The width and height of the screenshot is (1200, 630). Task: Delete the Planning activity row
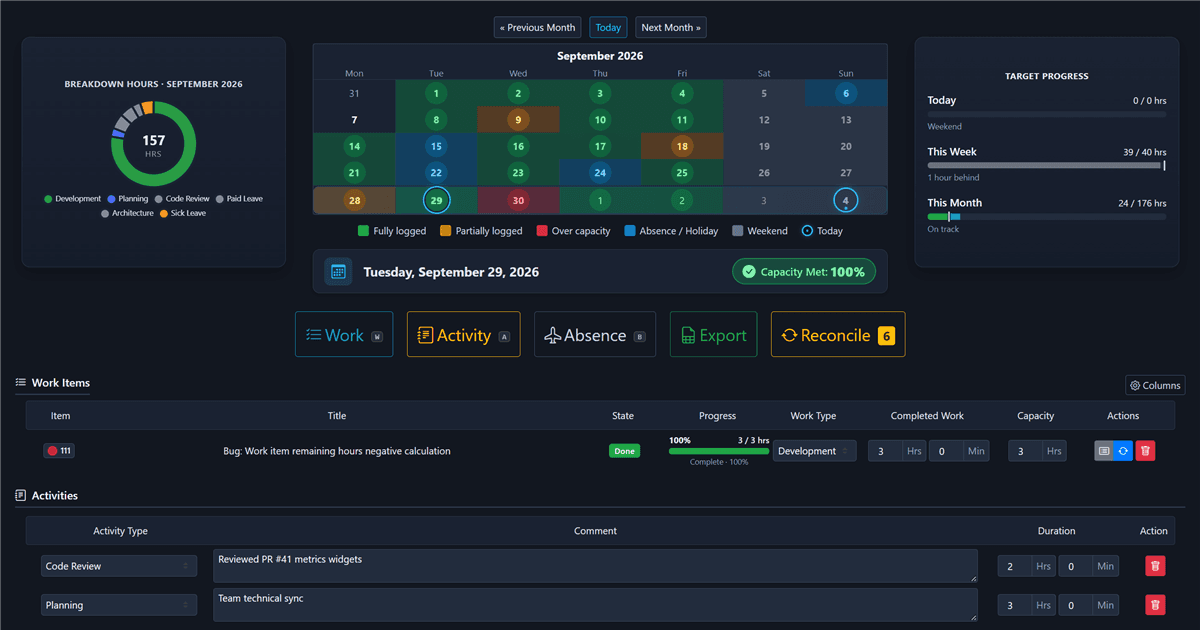(1155, 605)
